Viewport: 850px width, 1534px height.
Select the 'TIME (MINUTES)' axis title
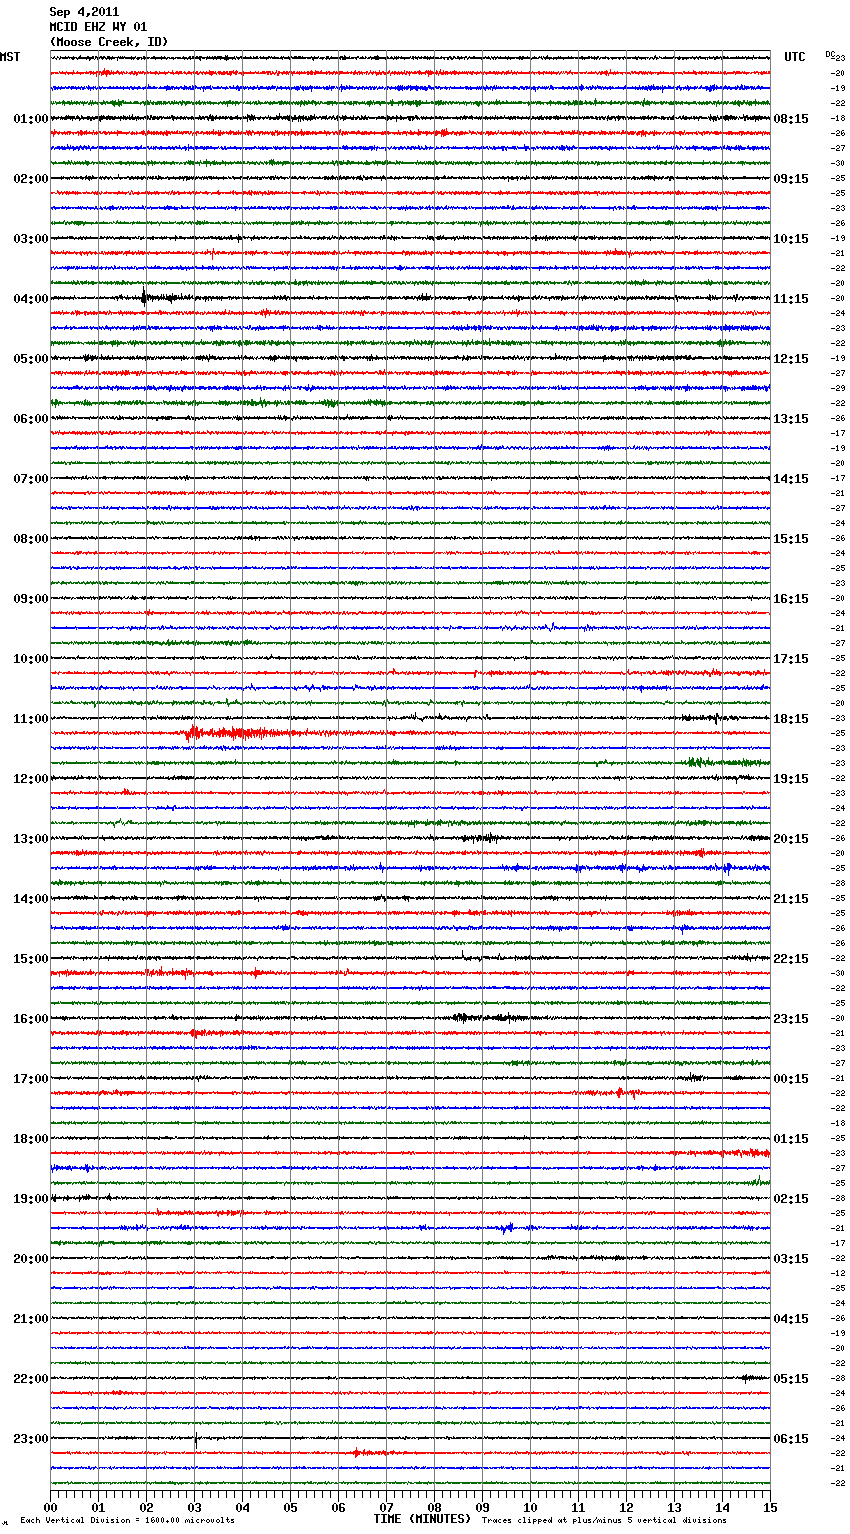422,1518
